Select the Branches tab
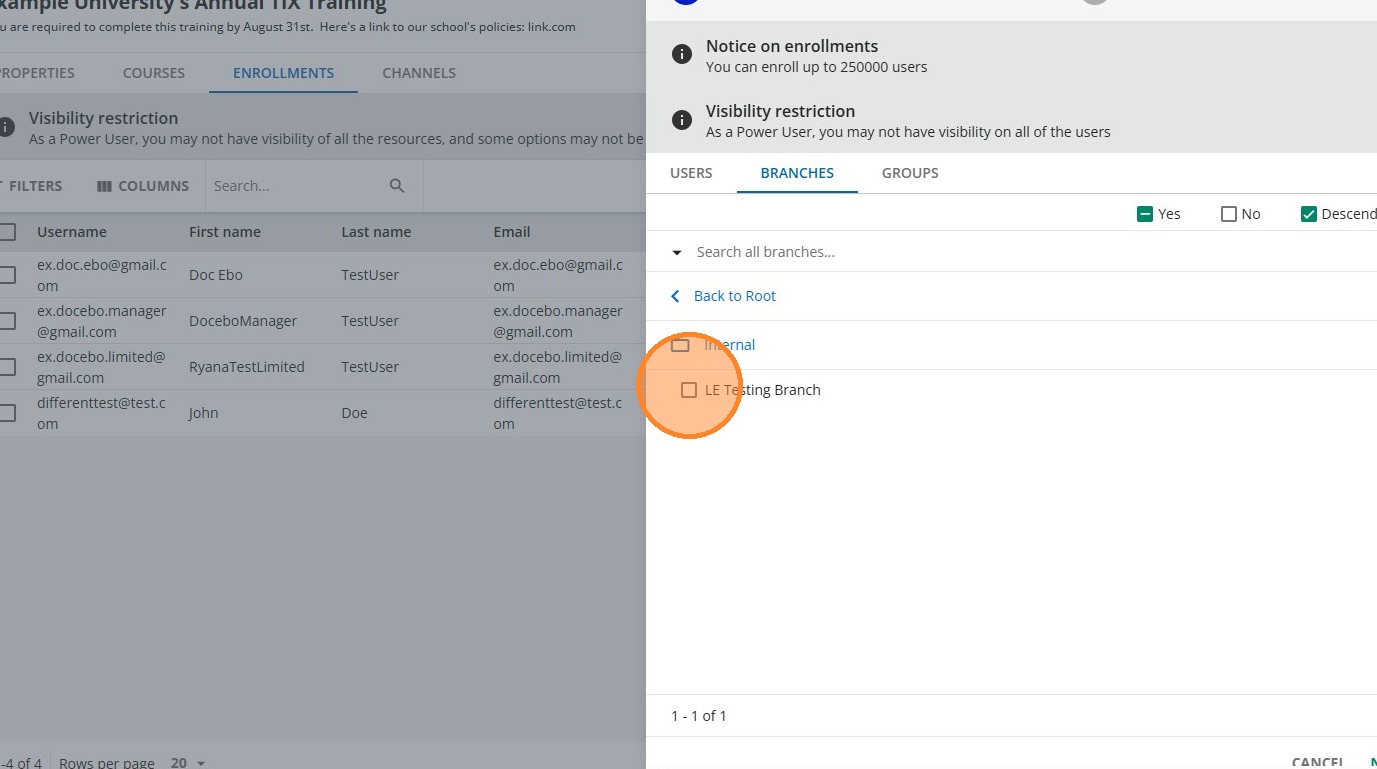1377x769 pixels. click(797, 173)
